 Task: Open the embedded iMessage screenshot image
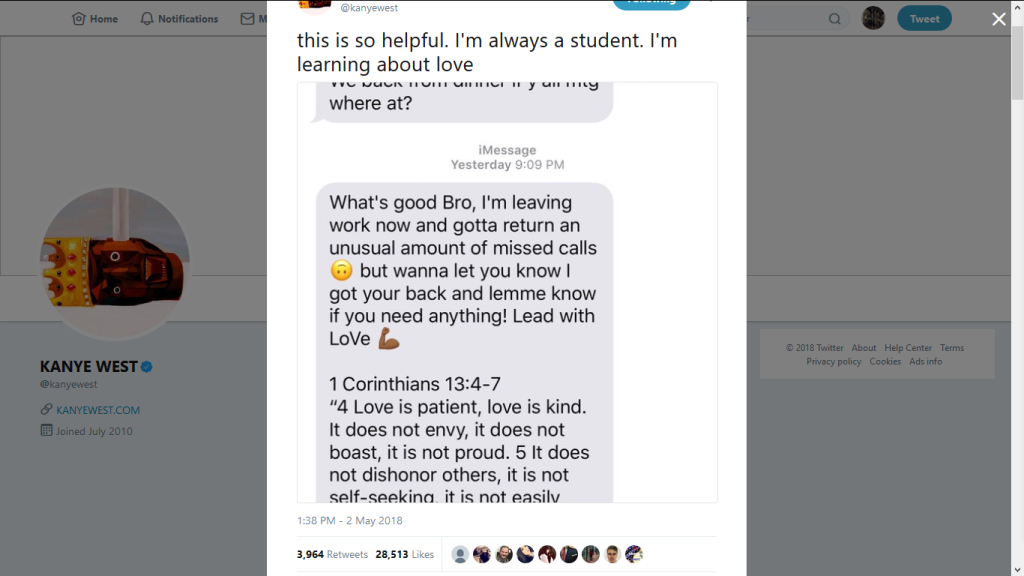pos(507,292)
